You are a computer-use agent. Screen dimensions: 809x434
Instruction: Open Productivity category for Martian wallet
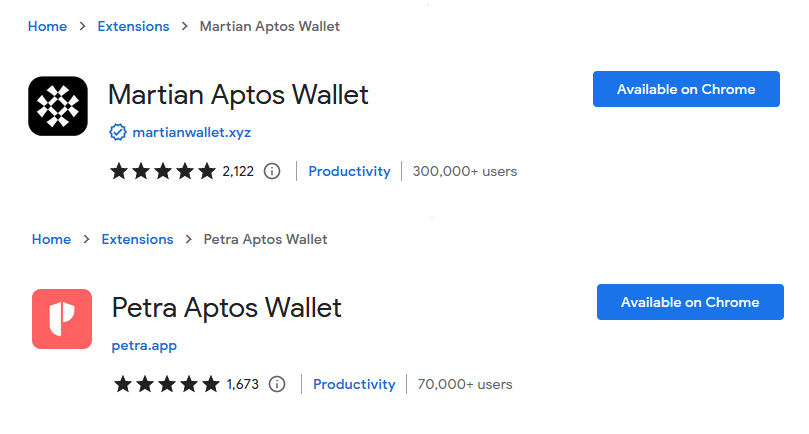coord(349,171)
